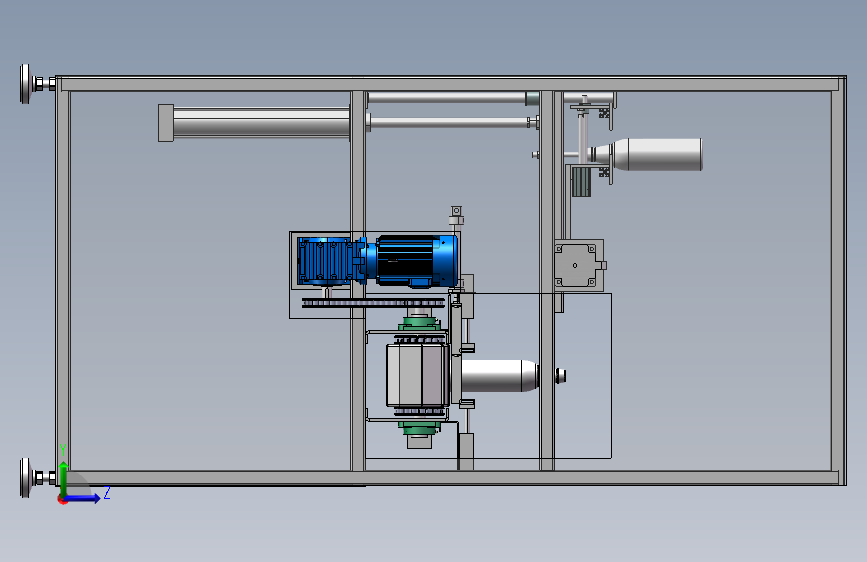The height and width of the screenshot is (562, 867).
Task: Select the blue gear motor in the model
Action: [x=377, y=261]
